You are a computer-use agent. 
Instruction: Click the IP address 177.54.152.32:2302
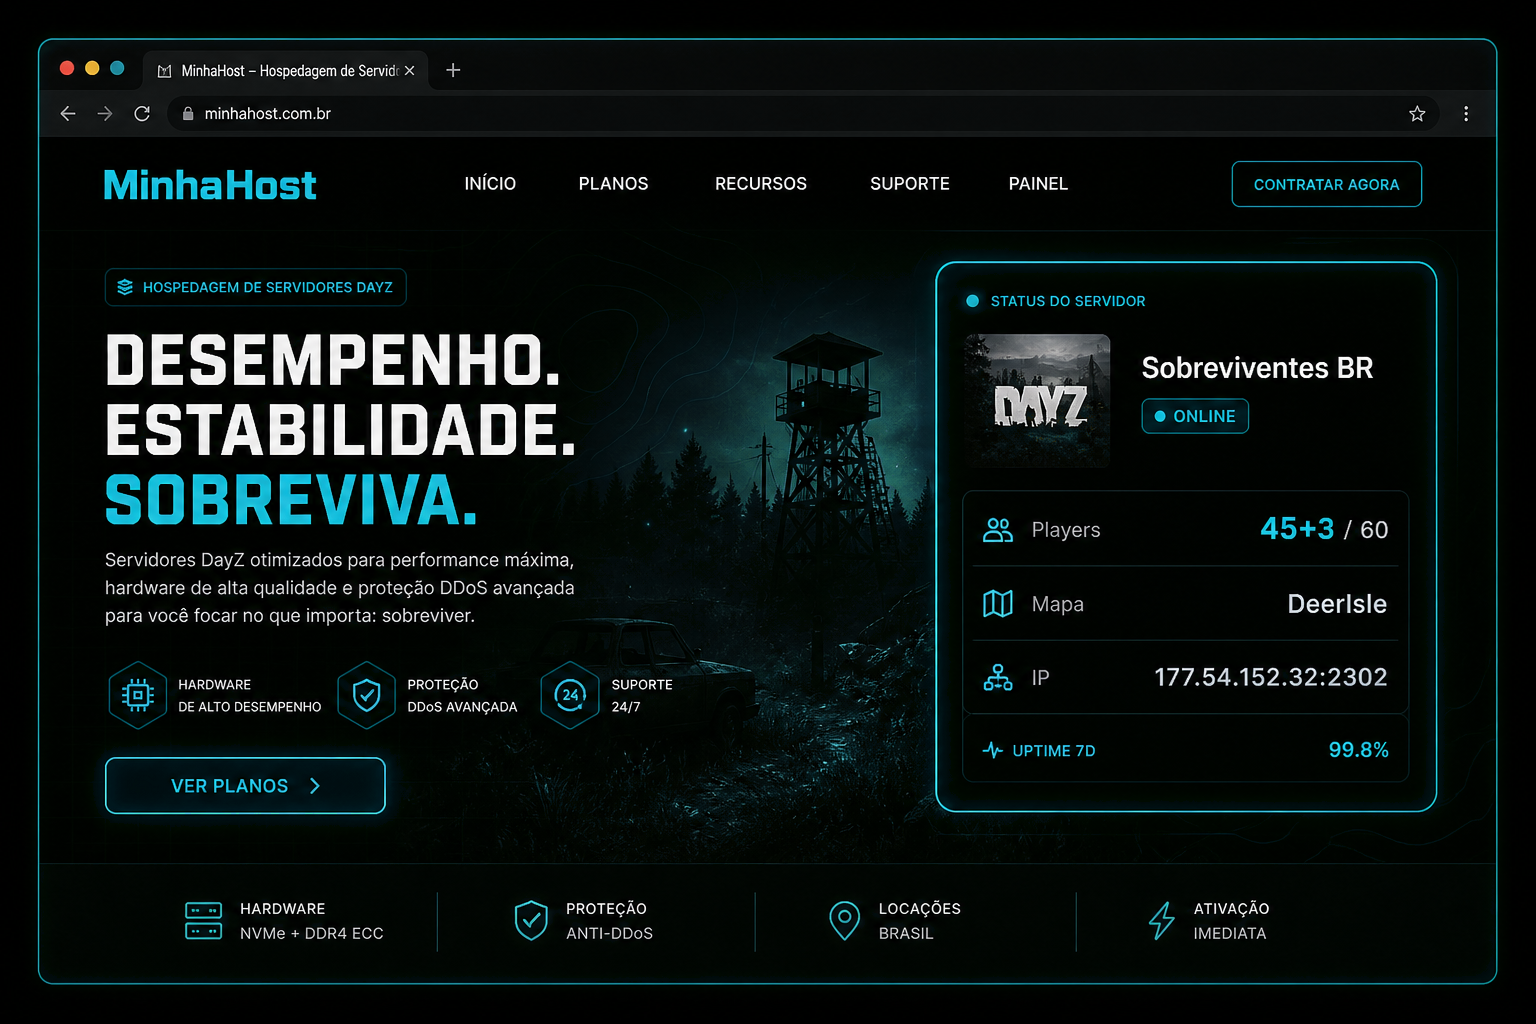[x=1271, y=677]
